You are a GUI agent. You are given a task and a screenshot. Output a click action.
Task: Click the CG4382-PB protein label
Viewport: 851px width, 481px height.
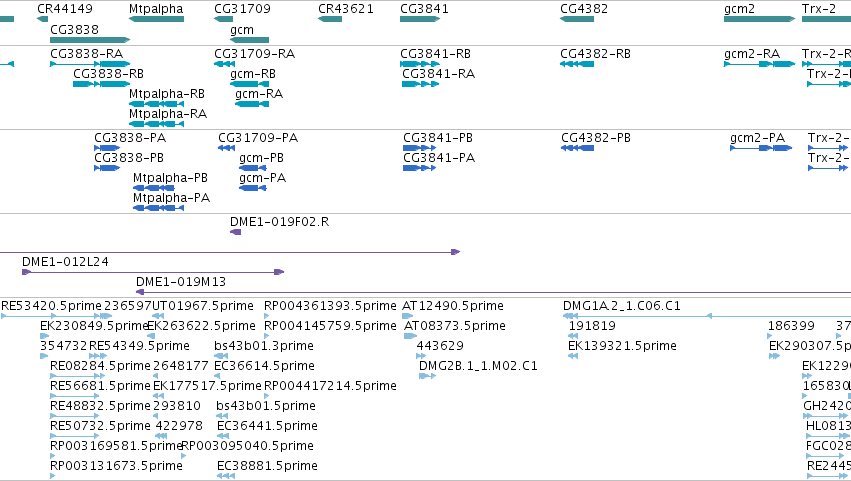(x=596, y=138)
